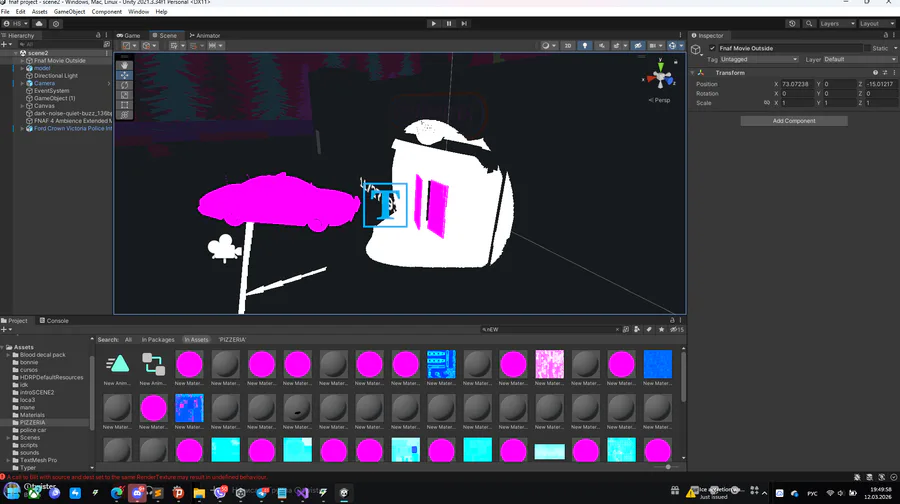The height and width of the screenshot is (504, 900).
Task: Expand the model object in Hierarchy
Action: 22,68
